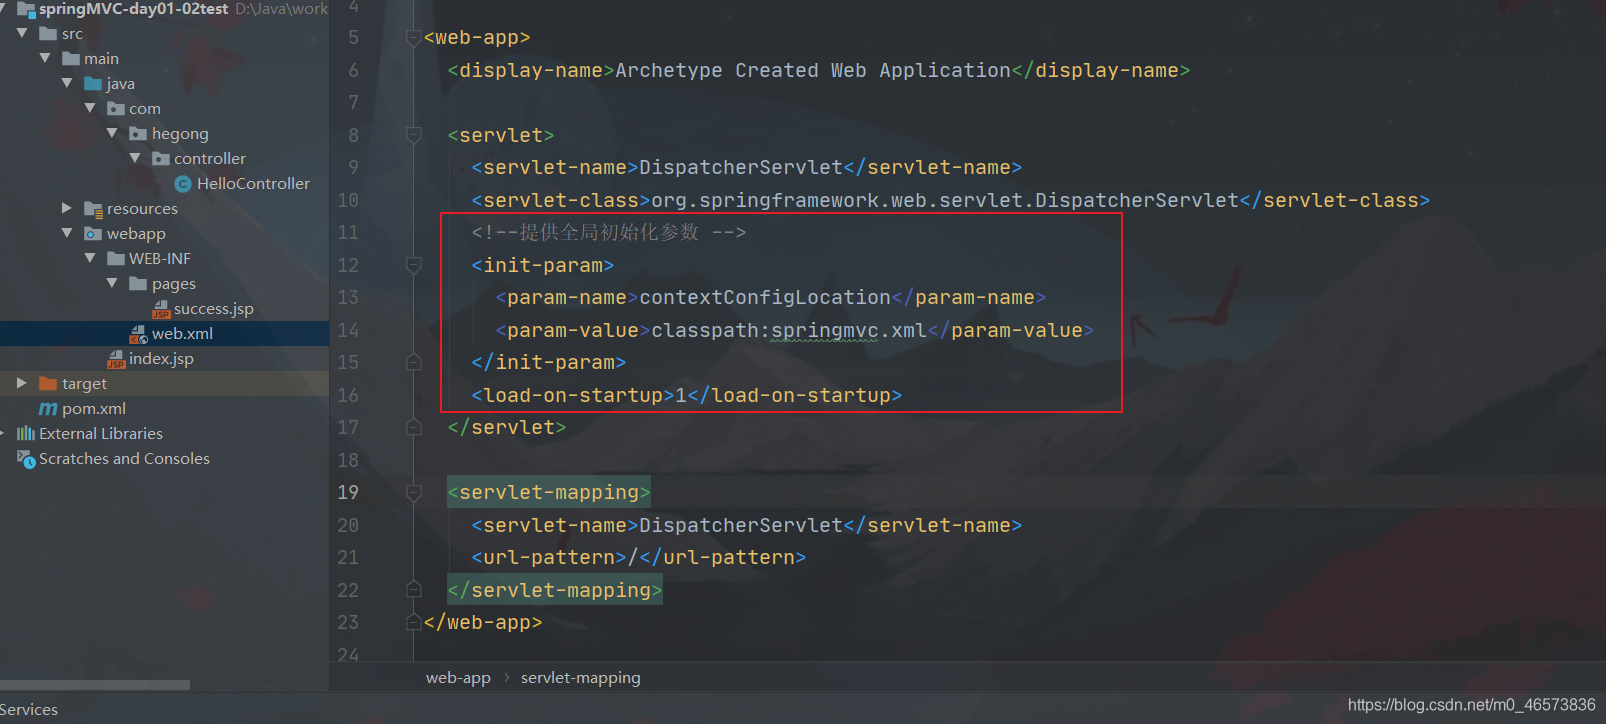Click the resources folder icon
The height and width of the screenshot is (724, 1606).
click(93, 208)
